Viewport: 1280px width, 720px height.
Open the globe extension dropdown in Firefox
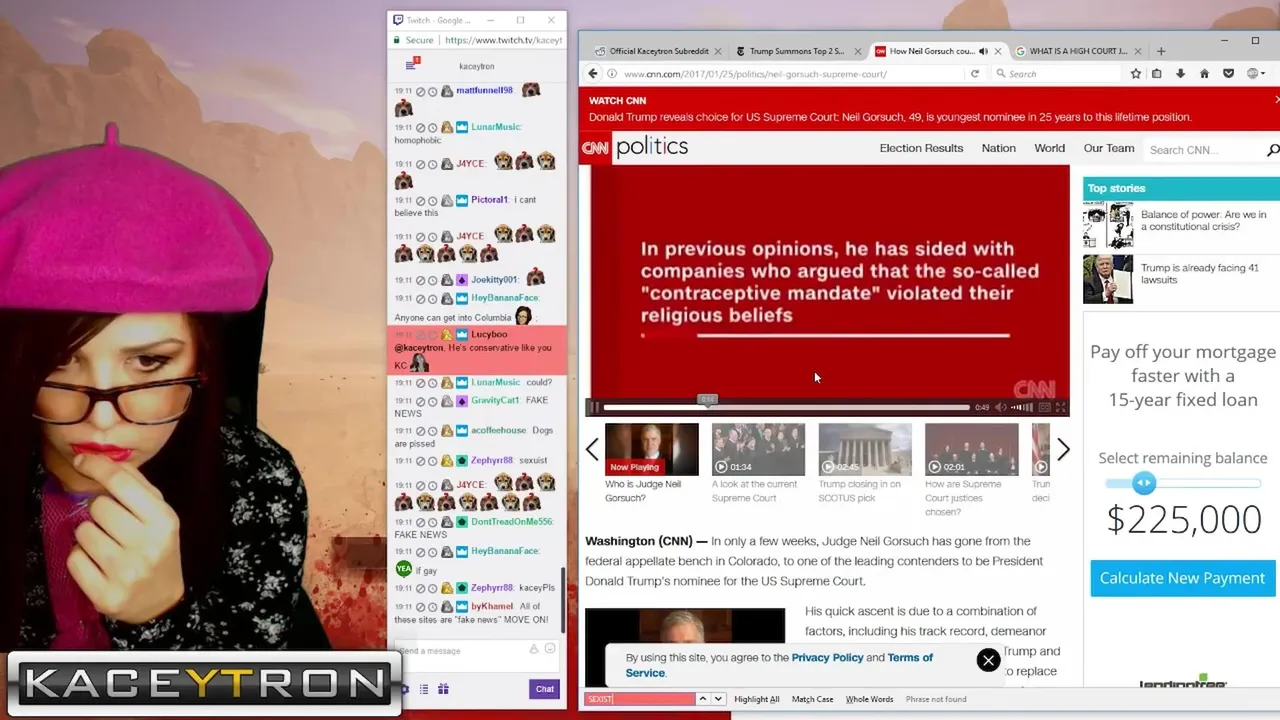1256,73
